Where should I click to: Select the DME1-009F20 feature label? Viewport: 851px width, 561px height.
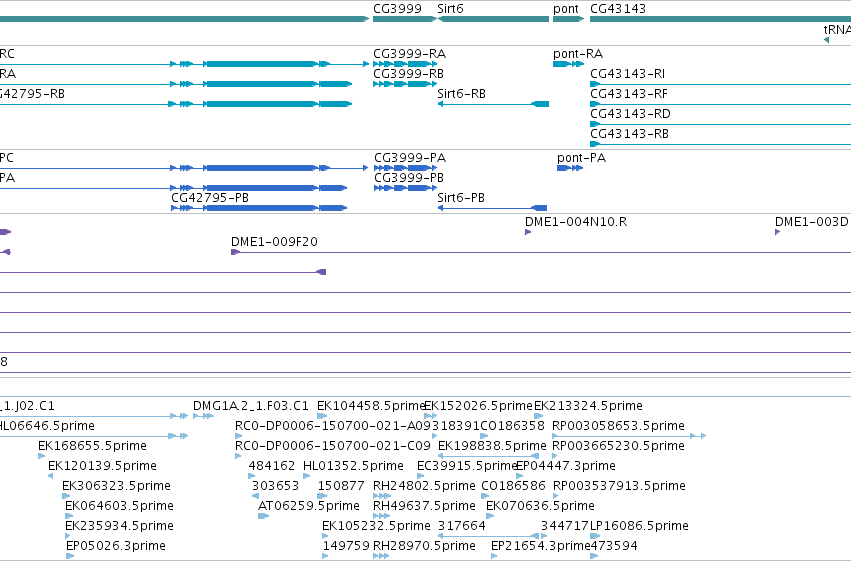coord(274,242)
